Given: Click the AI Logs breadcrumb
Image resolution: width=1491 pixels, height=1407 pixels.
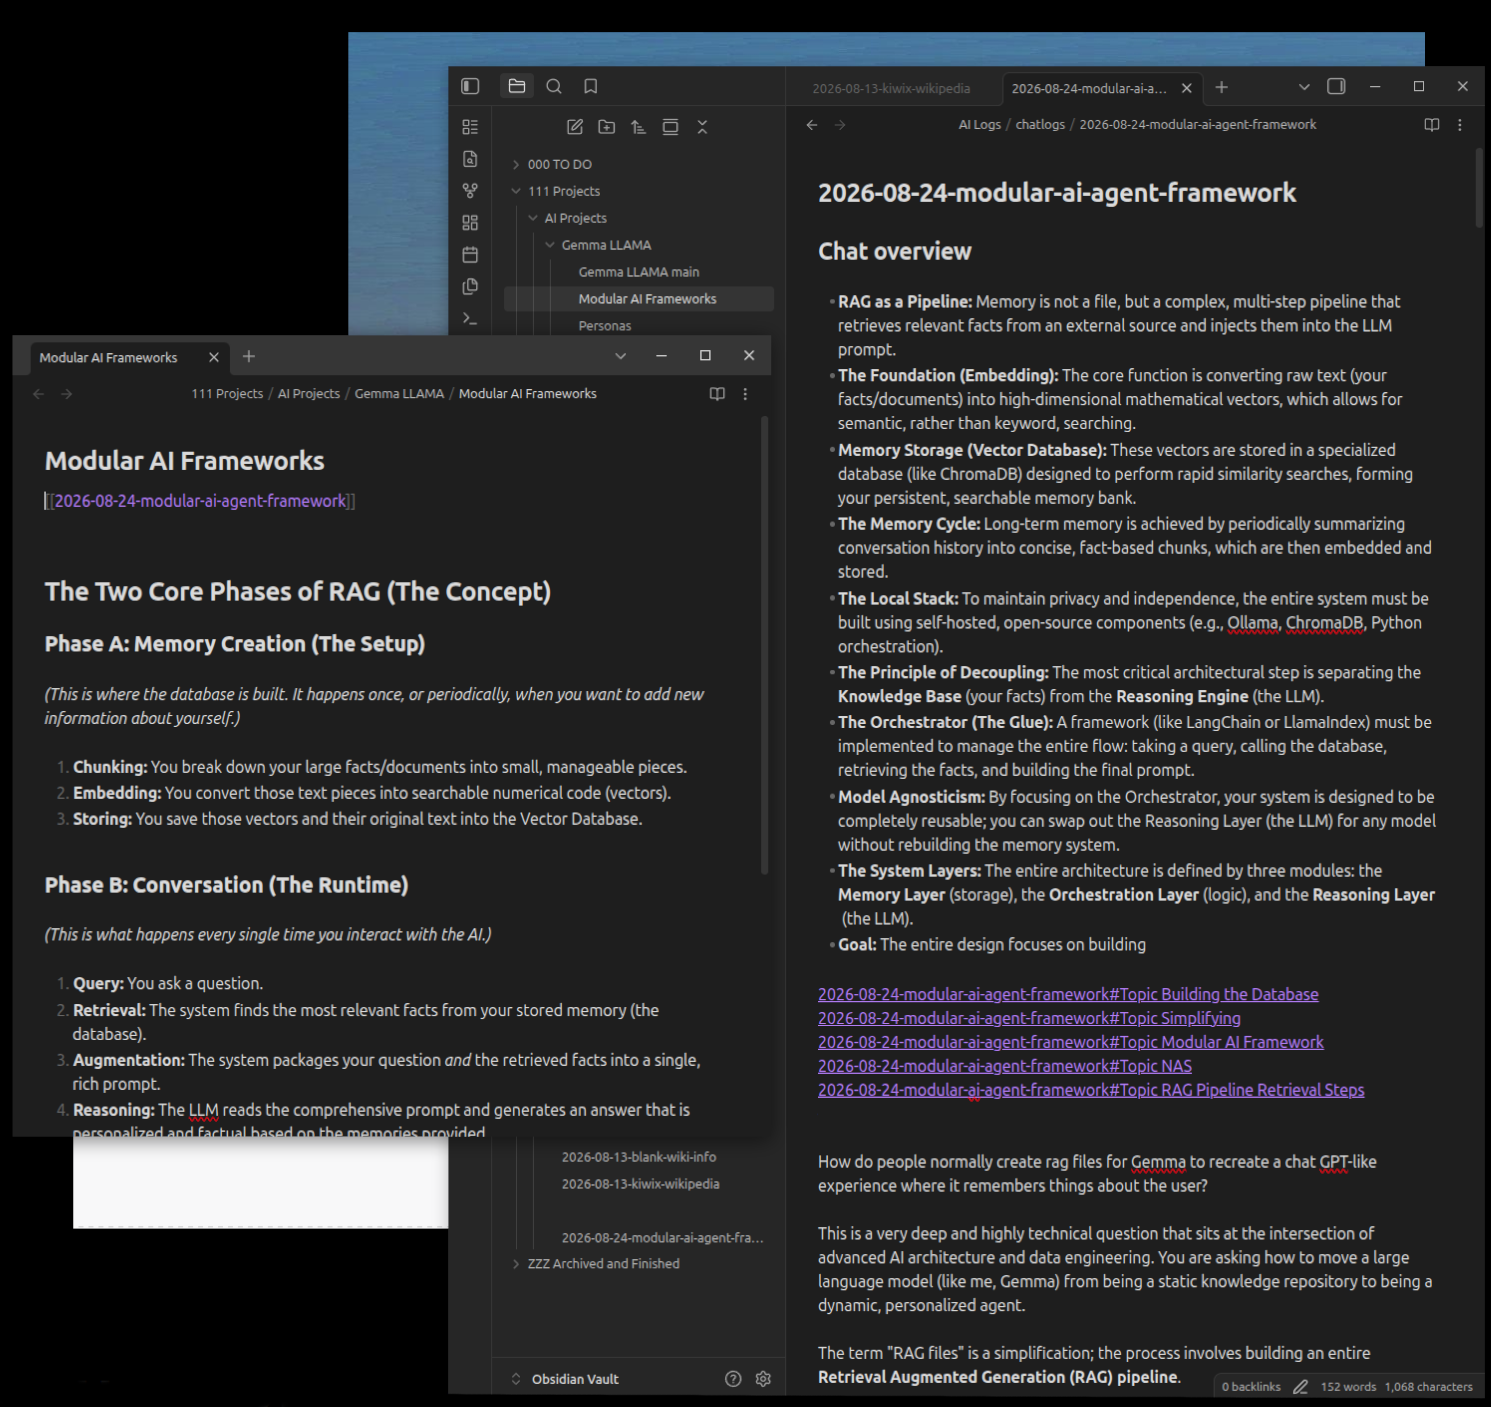Looking at the screenshot, I should click(980, 125).
